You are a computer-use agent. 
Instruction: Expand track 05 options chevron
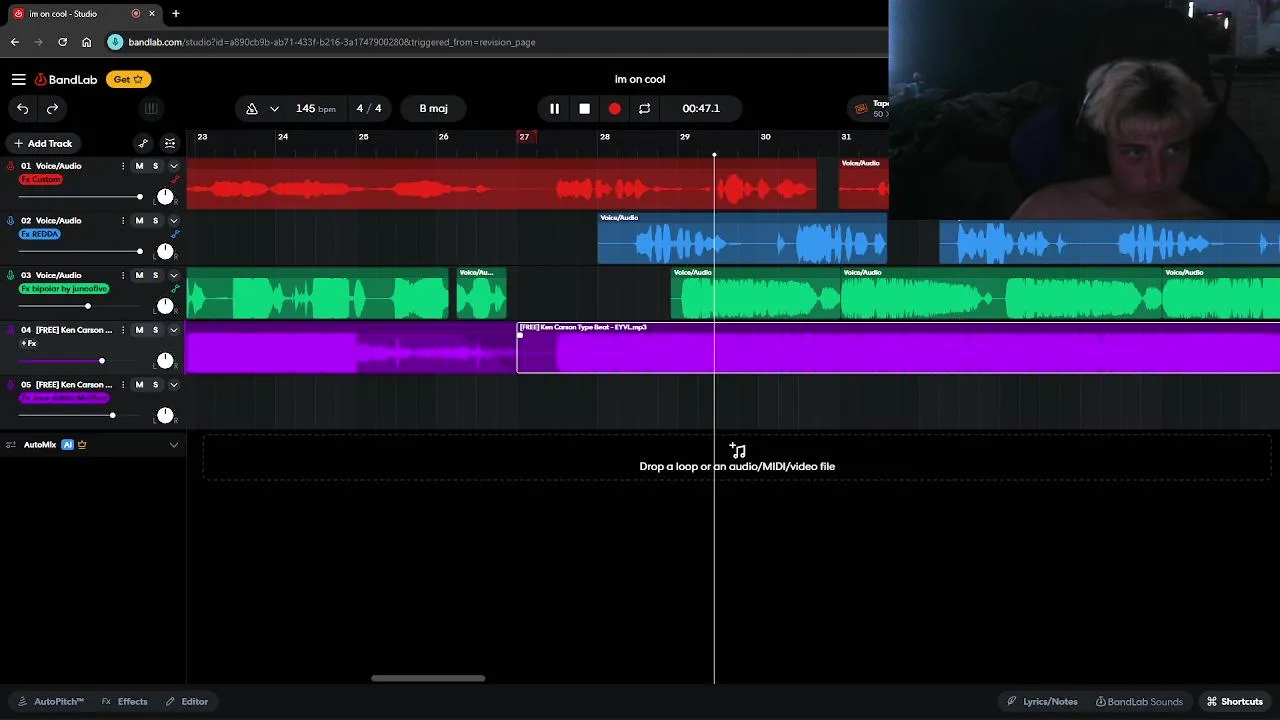pos(173,385)
